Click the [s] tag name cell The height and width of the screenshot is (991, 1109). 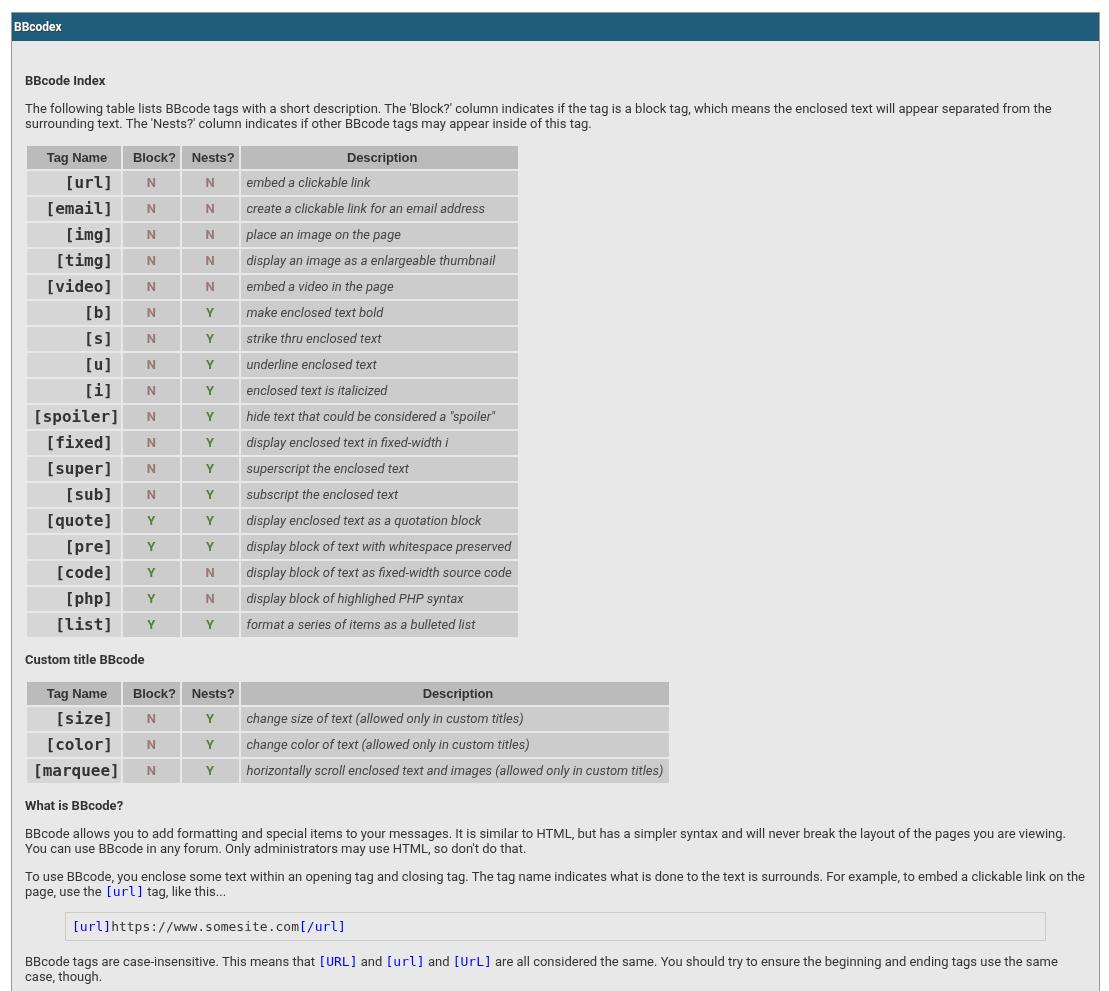click(74, 339)
